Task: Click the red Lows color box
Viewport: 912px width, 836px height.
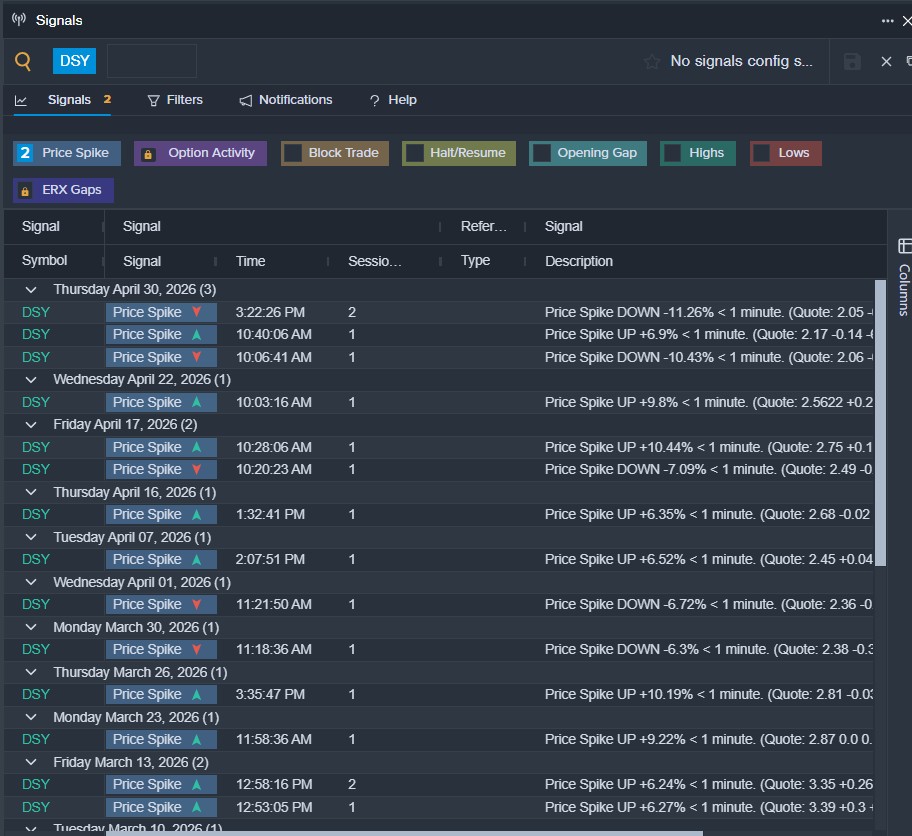Action: pos(761,153)
